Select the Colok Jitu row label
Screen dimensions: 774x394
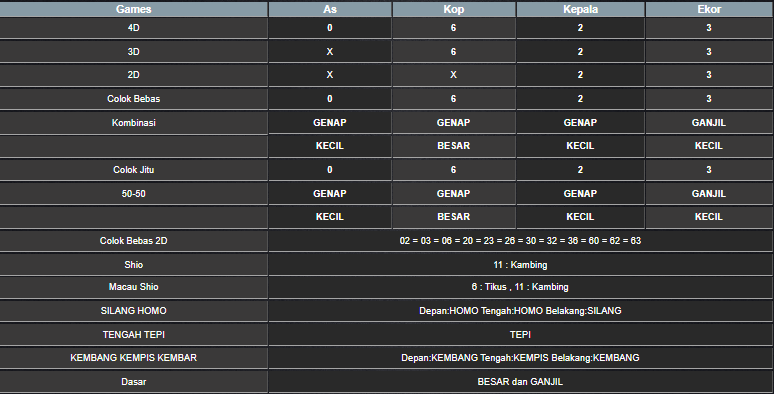coord(133,169)
